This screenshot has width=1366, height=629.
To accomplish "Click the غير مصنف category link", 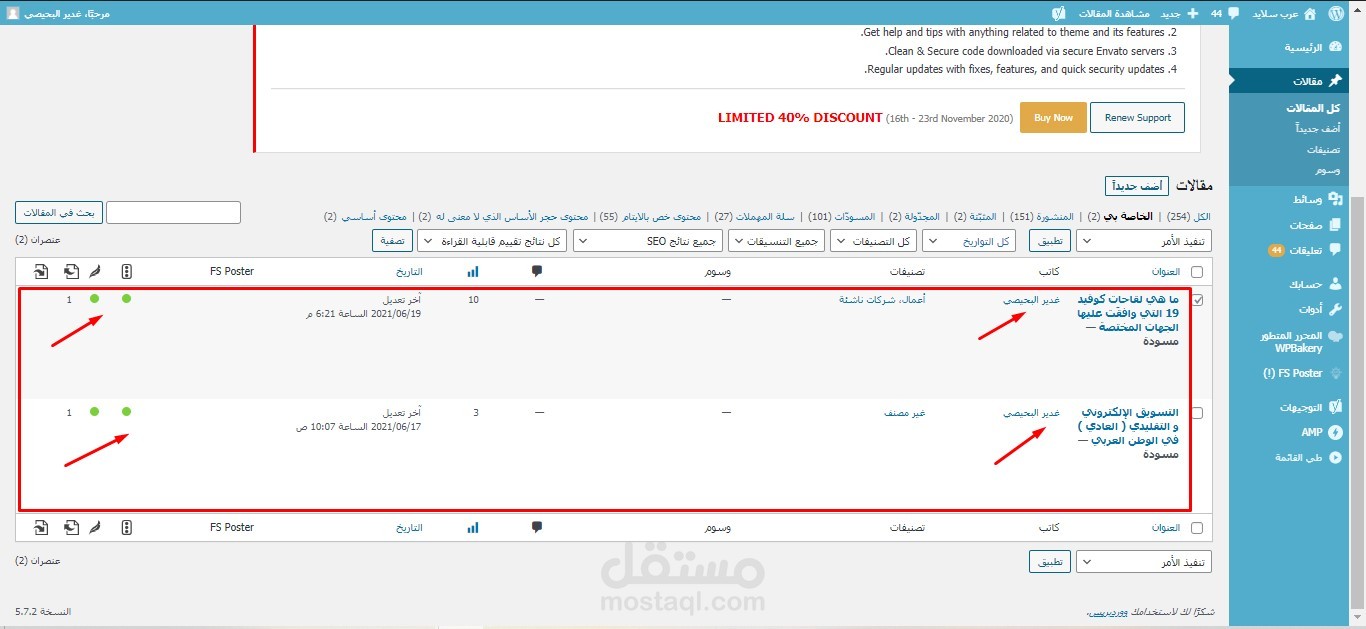I will [x=905, y=412].
